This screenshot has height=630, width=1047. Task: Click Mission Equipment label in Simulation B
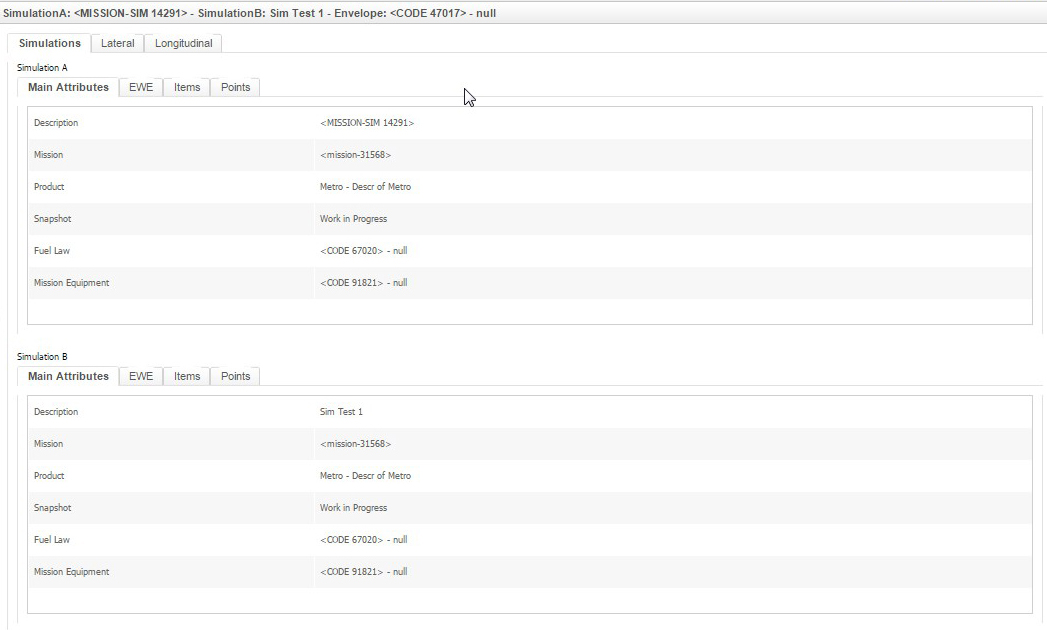pyautogui.click(x=71, y=572)
